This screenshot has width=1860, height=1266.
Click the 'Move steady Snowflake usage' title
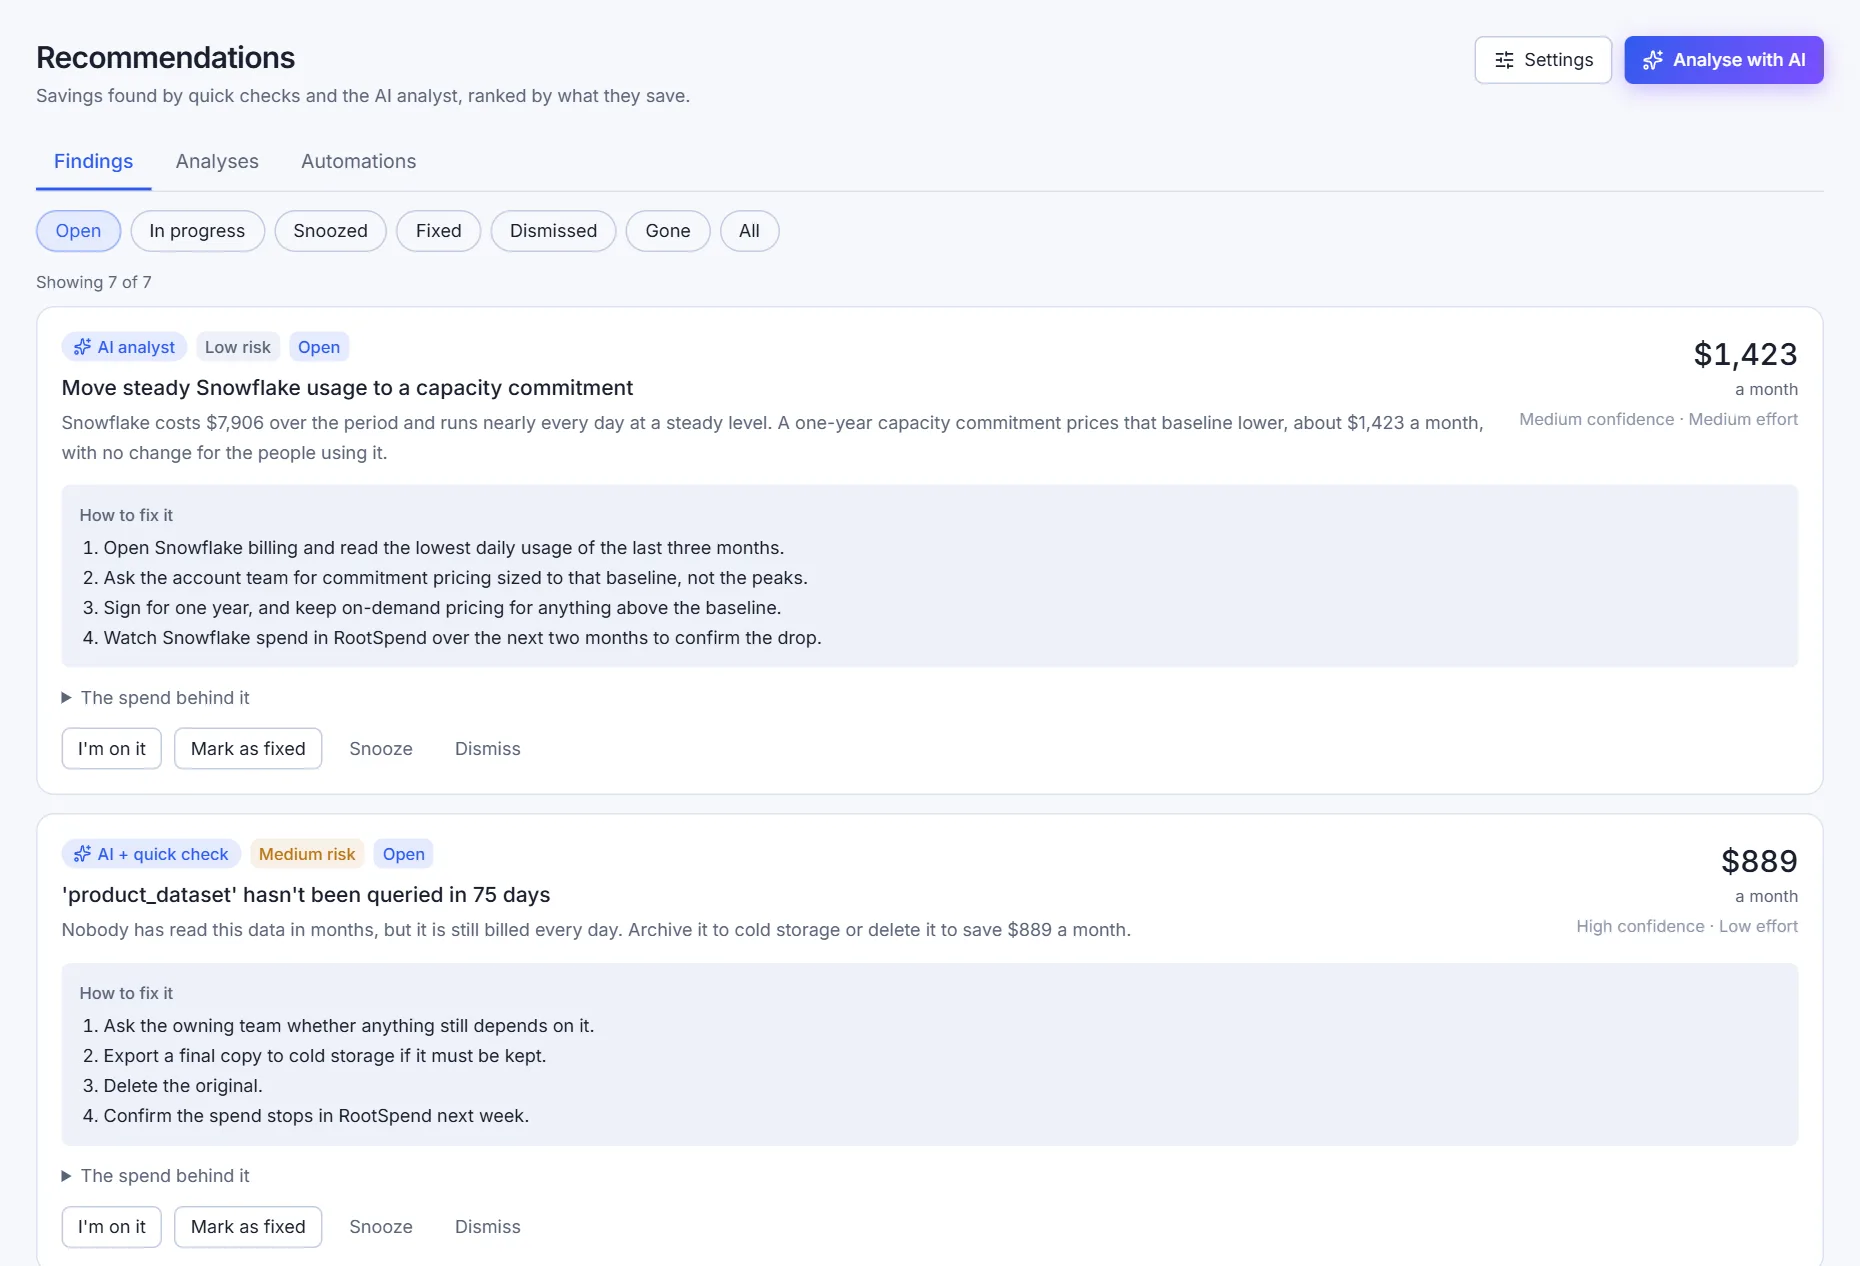point(347,388)
